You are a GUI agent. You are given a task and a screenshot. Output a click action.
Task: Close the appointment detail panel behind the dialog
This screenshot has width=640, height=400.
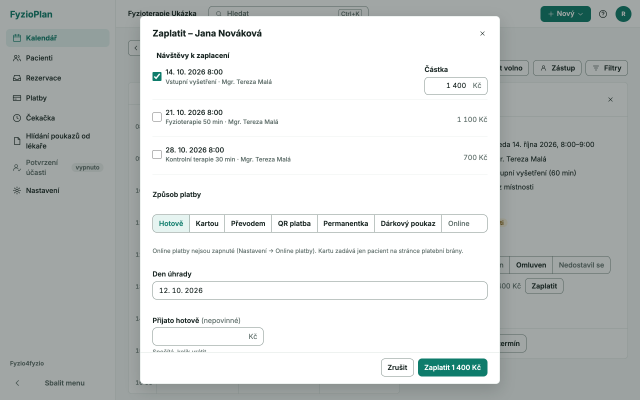610,100
